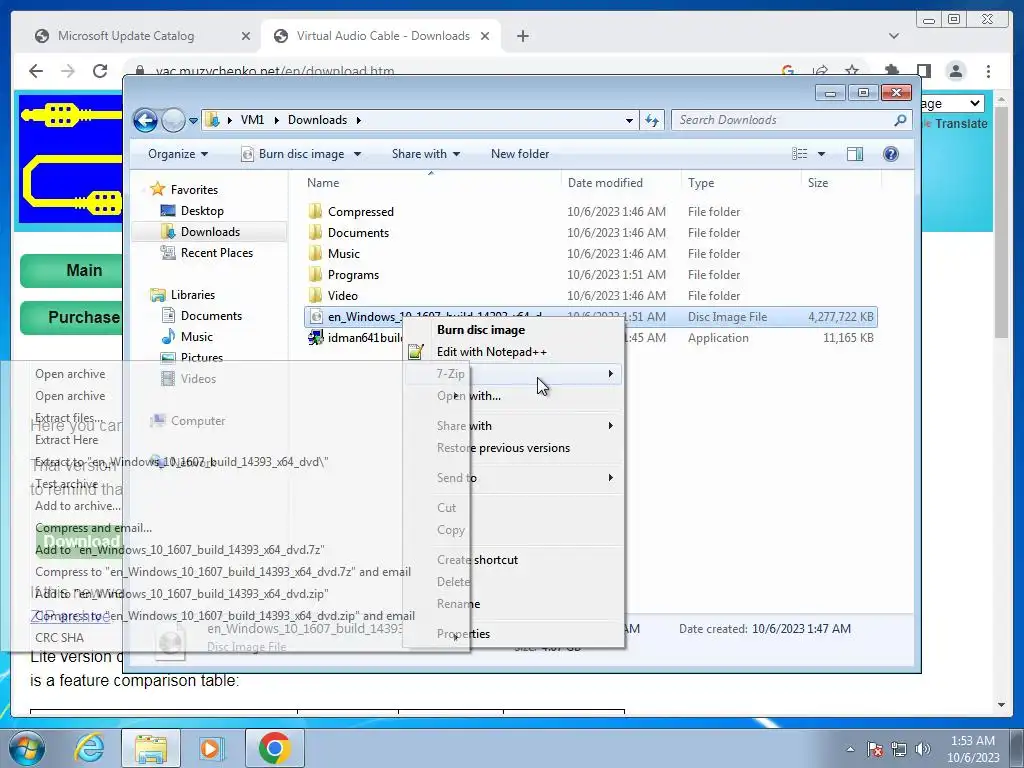This screenshot has width=1024, height=768.
Task: Open the Share with toolbar menu
Action: pyautogui.click(x=426, y=154)
